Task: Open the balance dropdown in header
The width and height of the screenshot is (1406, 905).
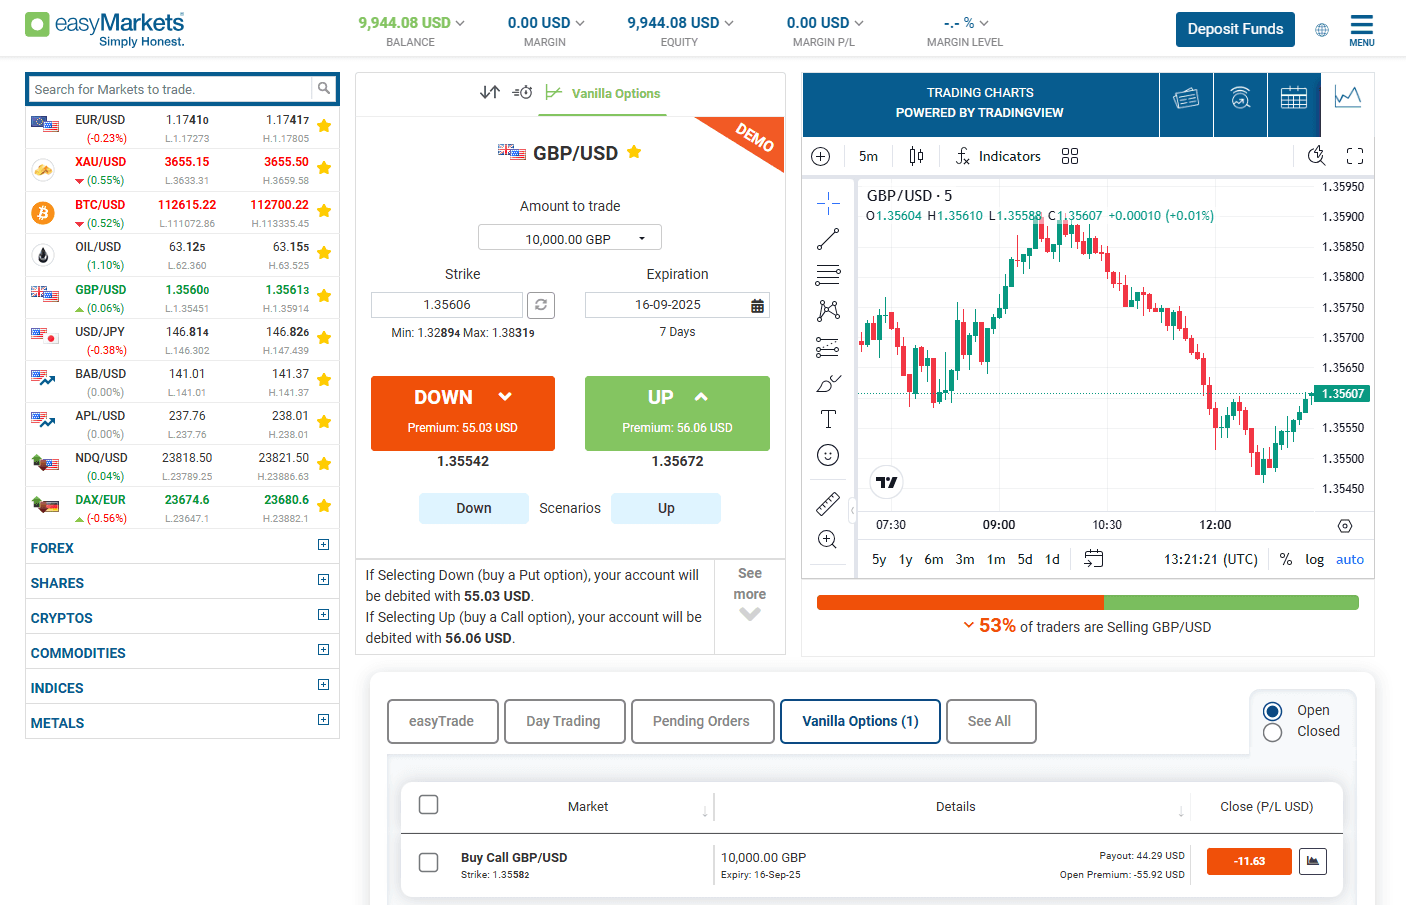Action: (x=460, y=23)
